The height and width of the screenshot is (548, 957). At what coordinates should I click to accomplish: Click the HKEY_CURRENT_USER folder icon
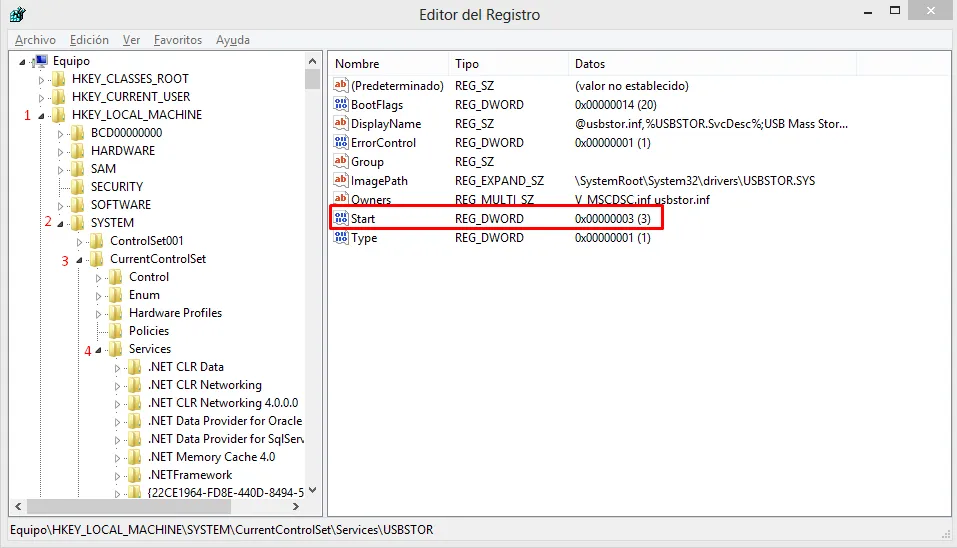(x=59, y=96)
